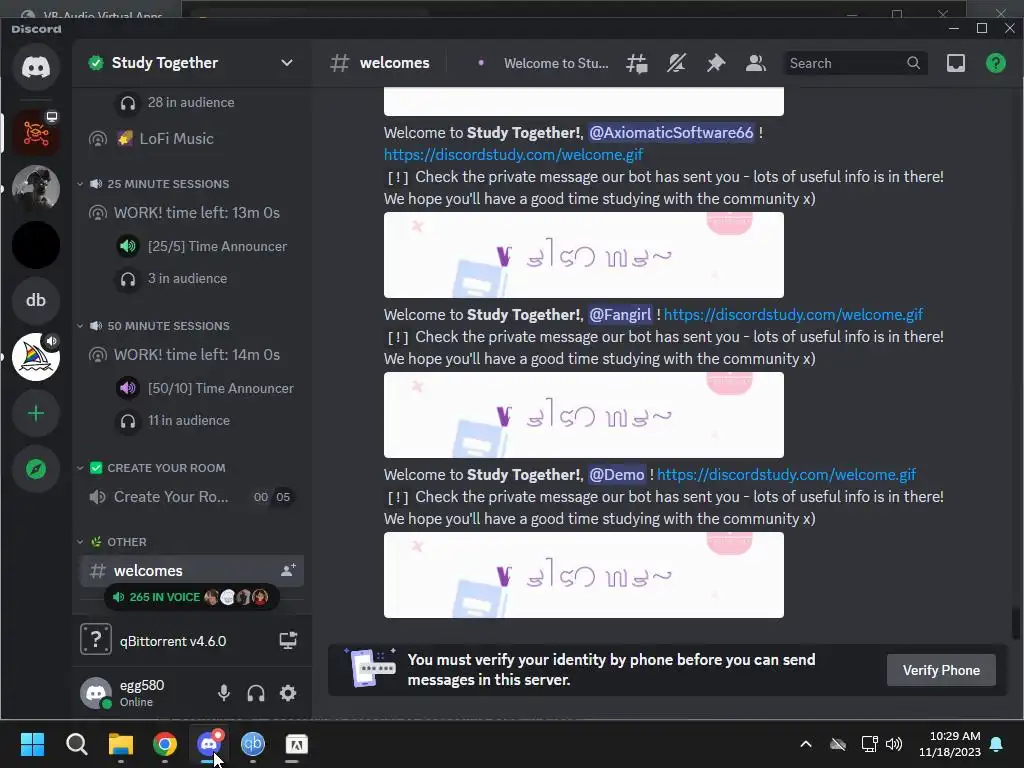This screenshot has width=1024, height=768.
Task: Click Verify Phone button
Action: tap(941, 670)
